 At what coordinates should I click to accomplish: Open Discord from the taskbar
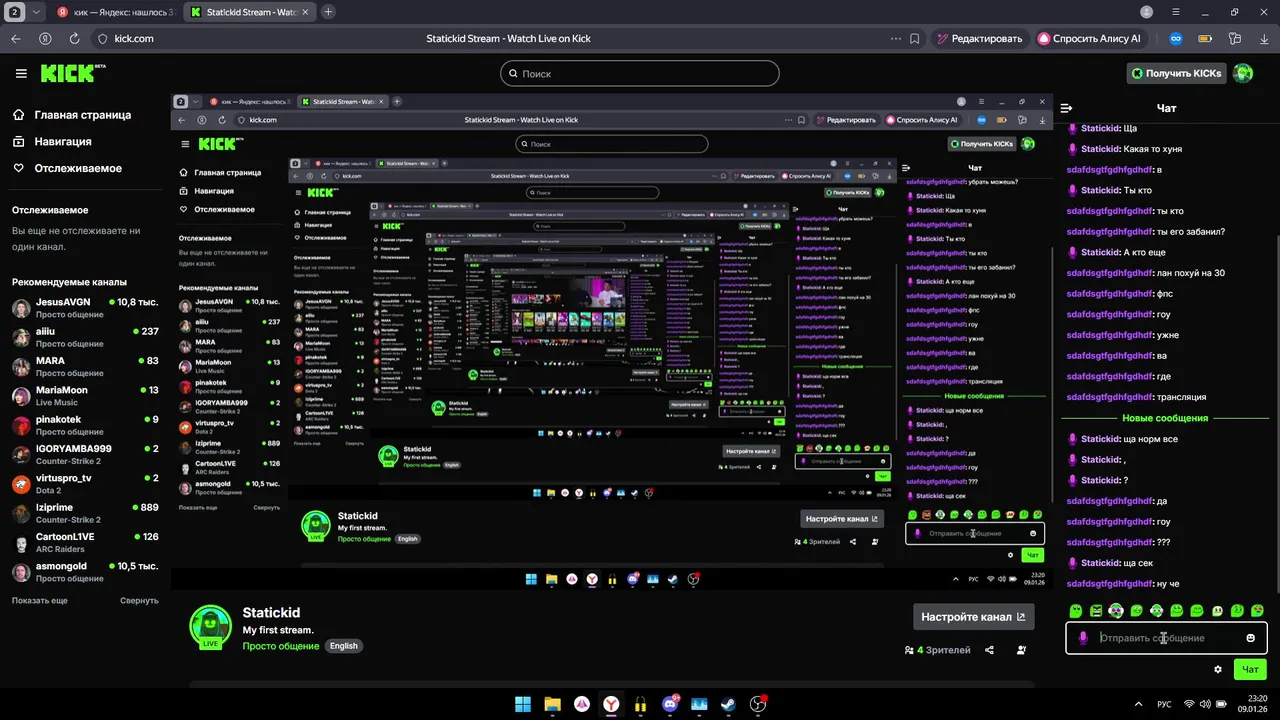[670, 704]
